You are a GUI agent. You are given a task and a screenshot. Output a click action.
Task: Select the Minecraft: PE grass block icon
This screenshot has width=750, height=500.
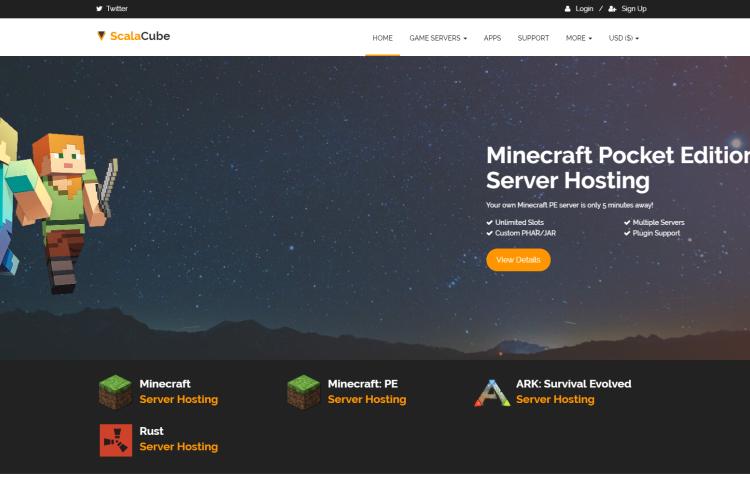tap(303, 392)
